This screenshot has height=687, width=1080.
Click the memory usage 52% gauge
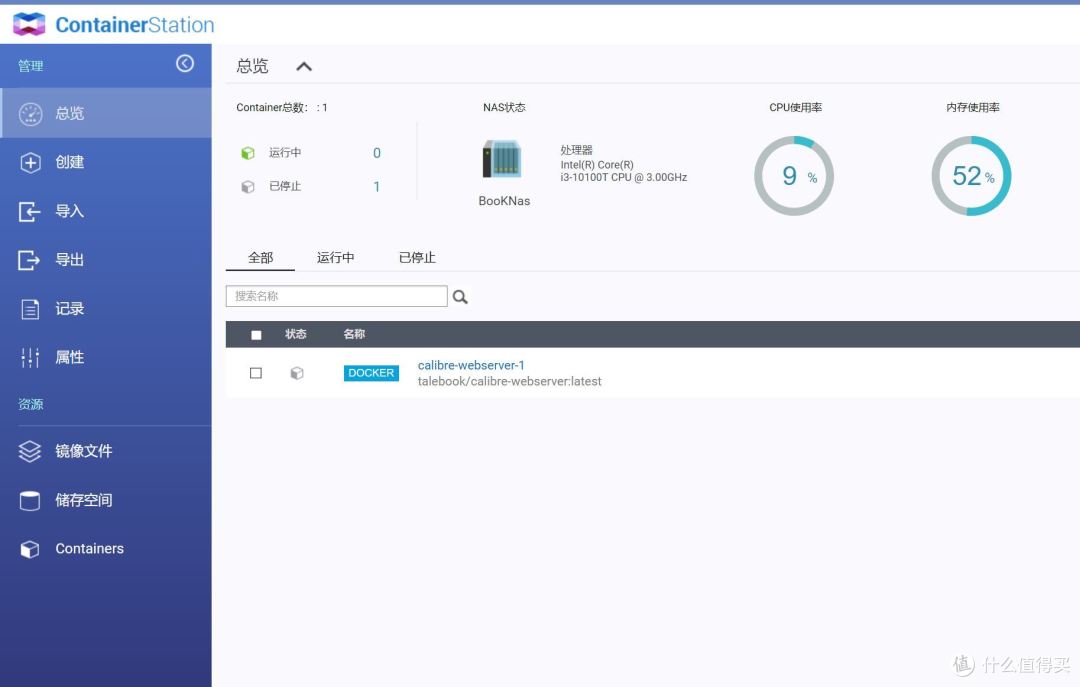click(x=971, y=176)
